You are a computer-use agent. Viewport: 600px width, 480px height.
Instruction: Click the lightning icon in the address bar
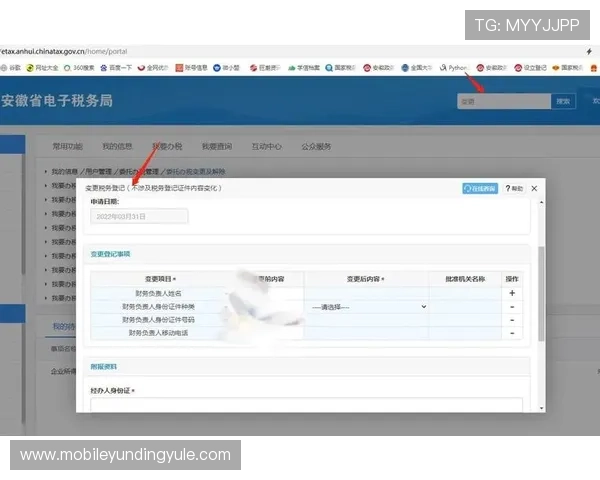point(589,51)
